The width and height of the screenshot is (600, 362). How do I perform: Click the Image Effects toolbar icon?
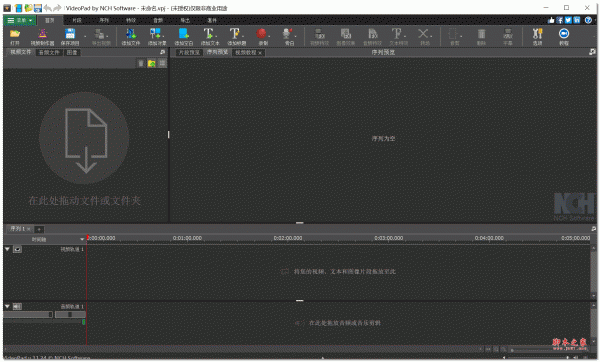(346, 34)
